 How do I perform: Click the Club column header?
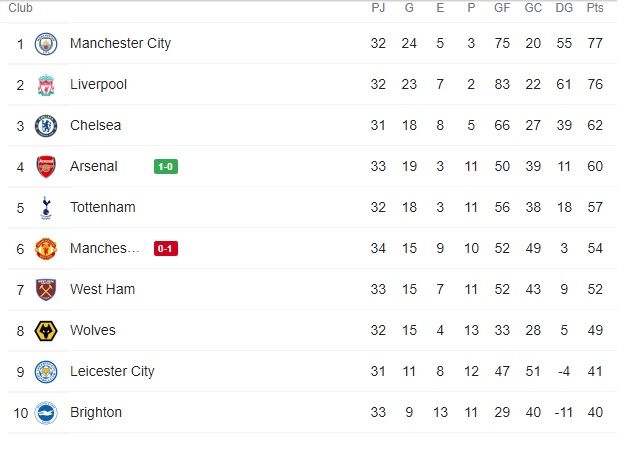(x=20, y=8)
